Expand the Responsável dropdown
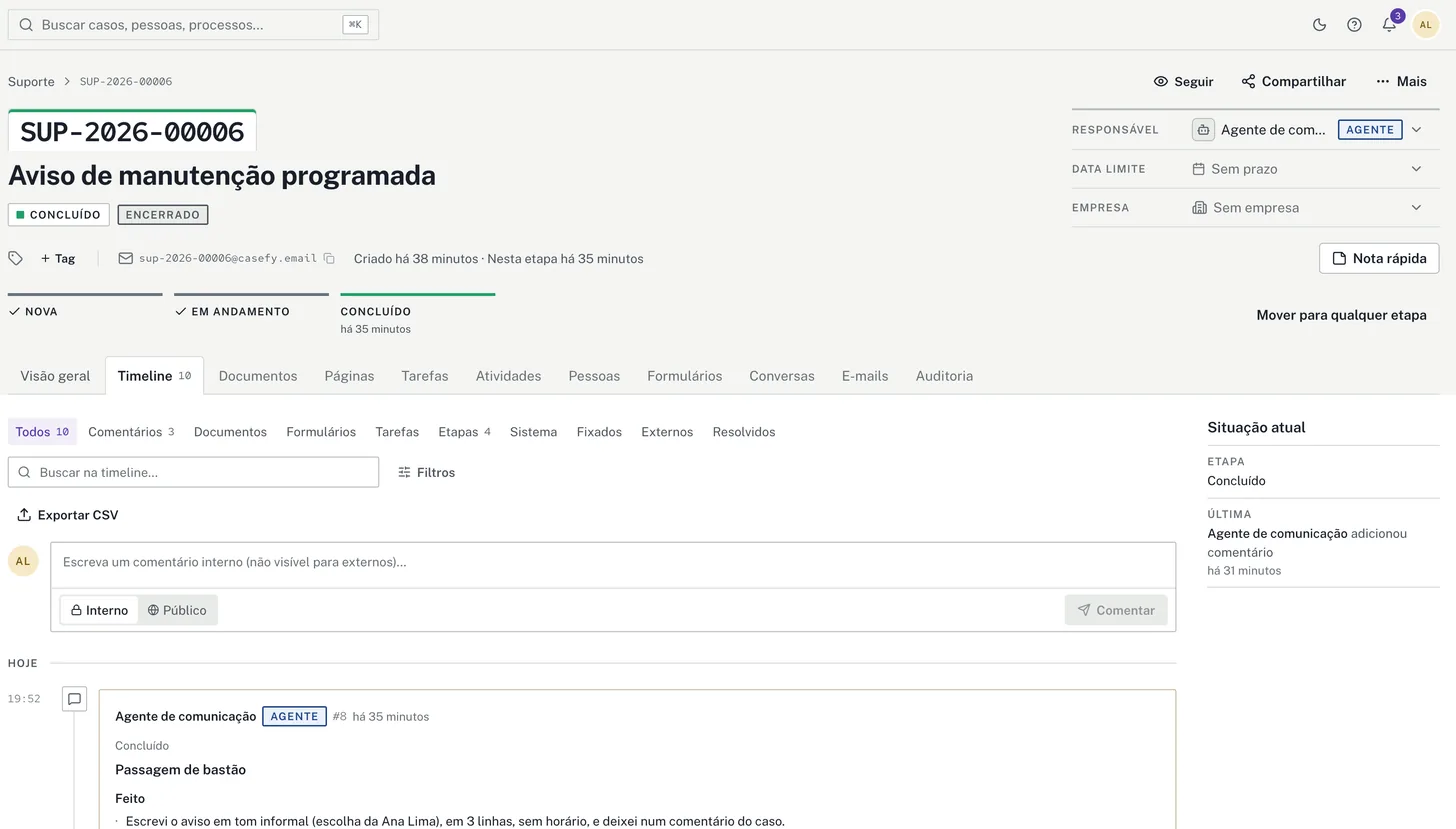This screenshot has width=1456, height=829. [x=1416, y=129]
